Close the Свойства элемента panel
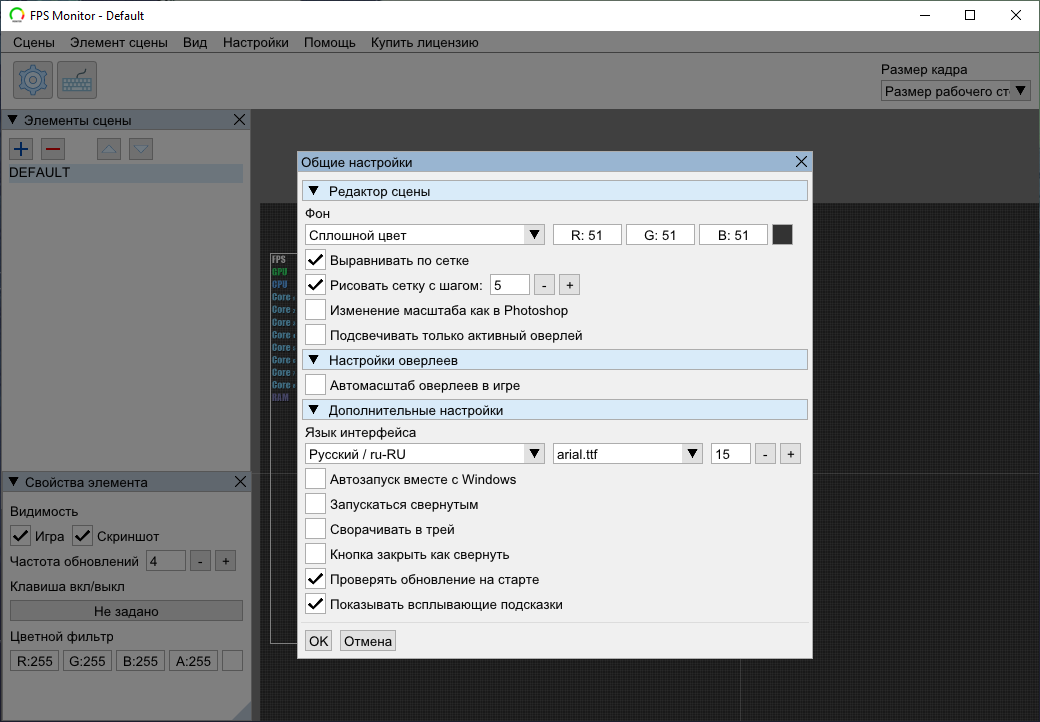 coord(240,482)
